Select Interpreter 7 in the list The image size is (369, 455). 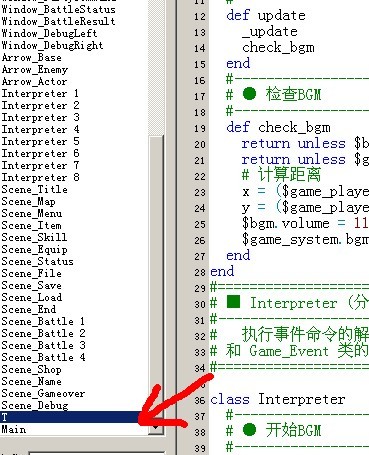(x=40, y=165)
